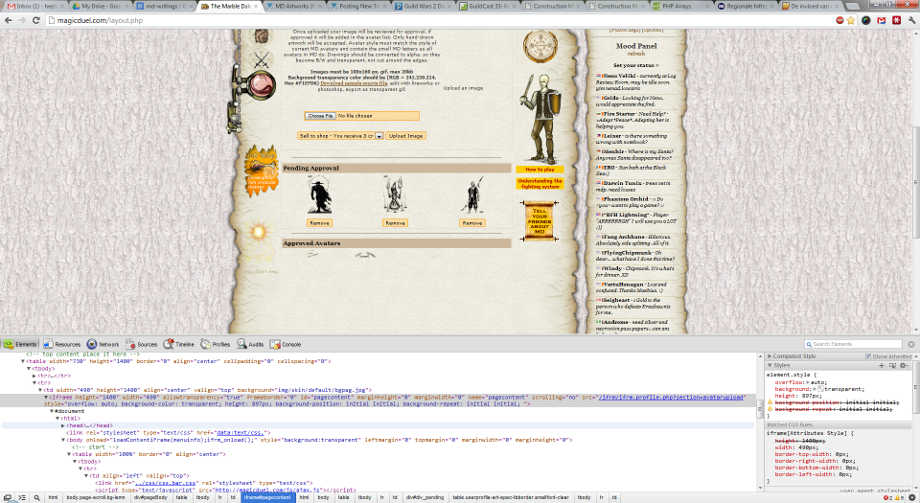Open Understanding the fighting system
Screen dimensions: 920x503
coord(539,184)
